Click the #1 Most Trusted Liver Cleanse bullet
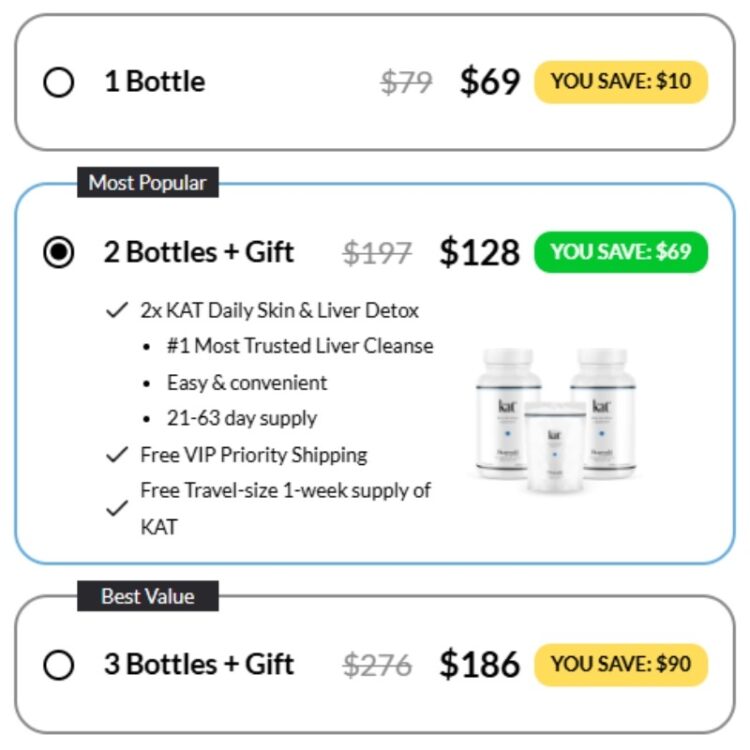 pyautogui.click(x=300, y=346)
